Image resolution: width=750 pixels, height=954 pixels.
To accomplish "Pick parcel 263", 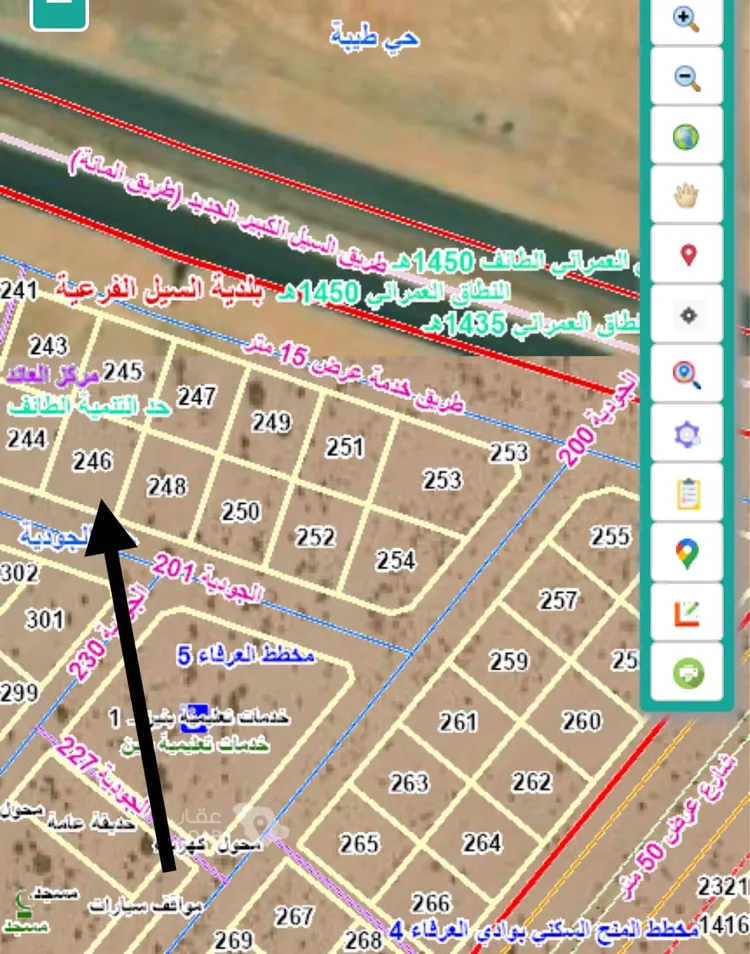I will coord(409,782).
